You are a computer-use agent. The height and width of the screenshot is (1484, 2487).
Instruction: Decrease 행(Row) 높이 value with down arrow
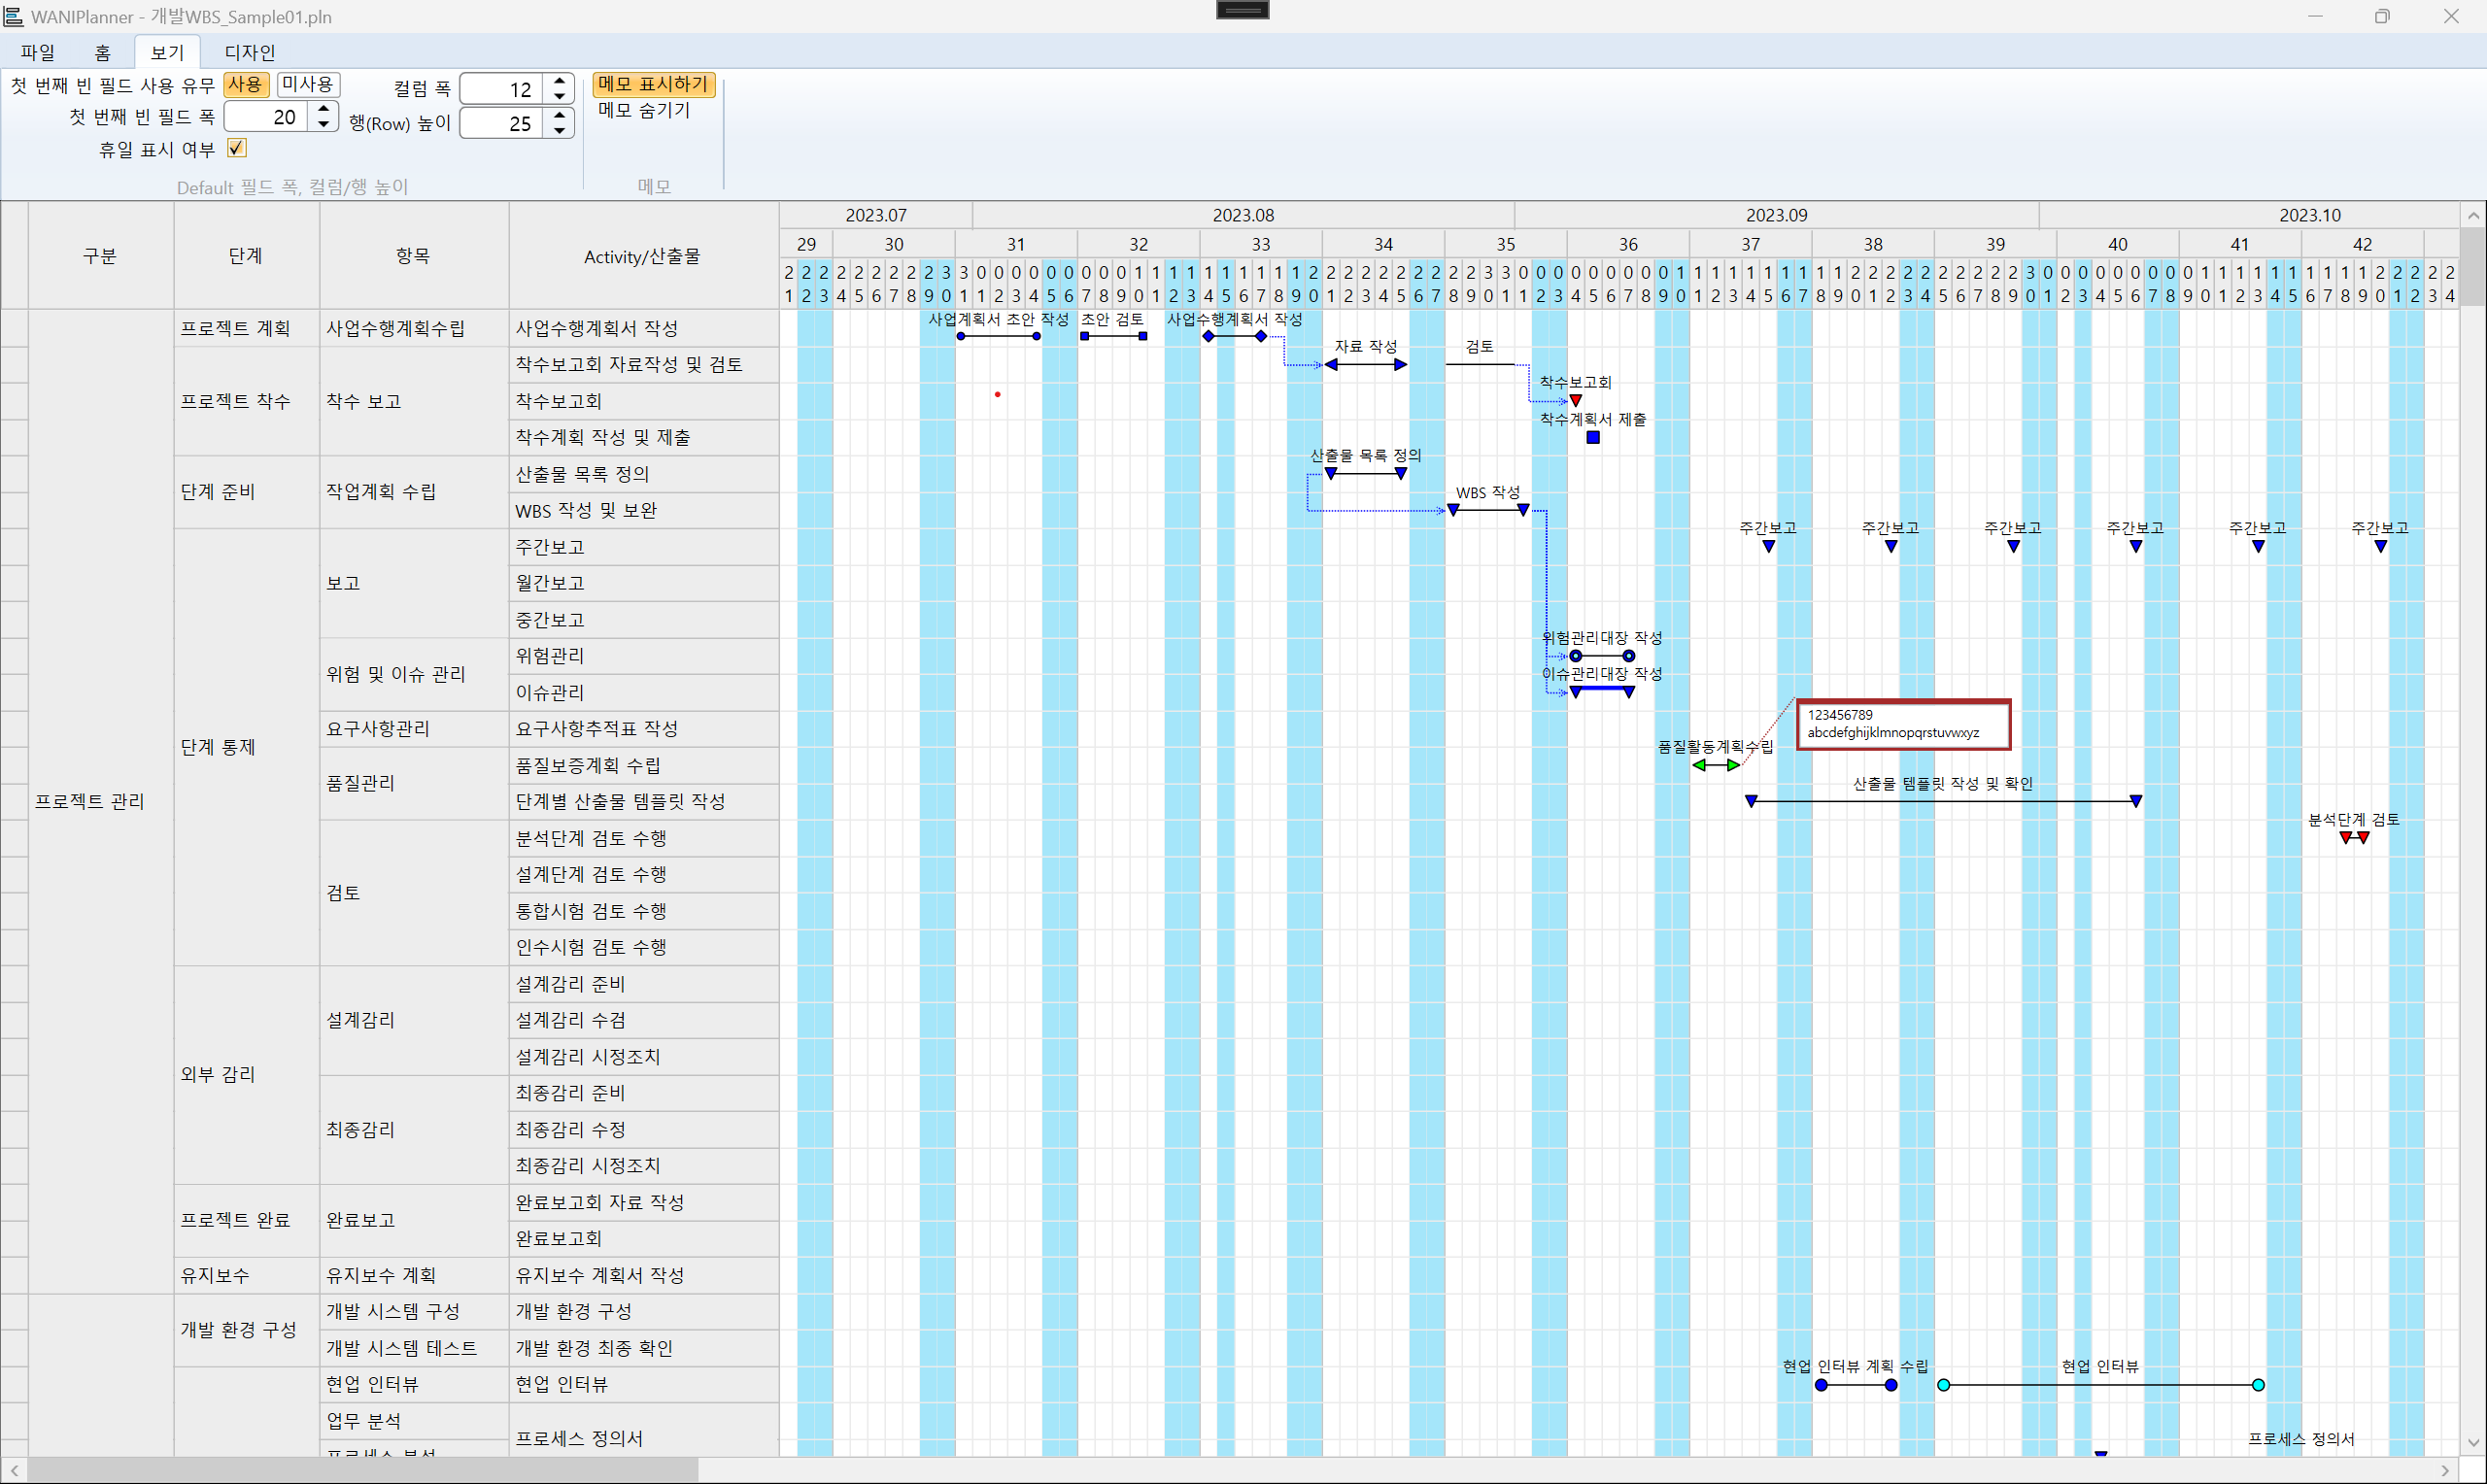click(x=560, y=131)
